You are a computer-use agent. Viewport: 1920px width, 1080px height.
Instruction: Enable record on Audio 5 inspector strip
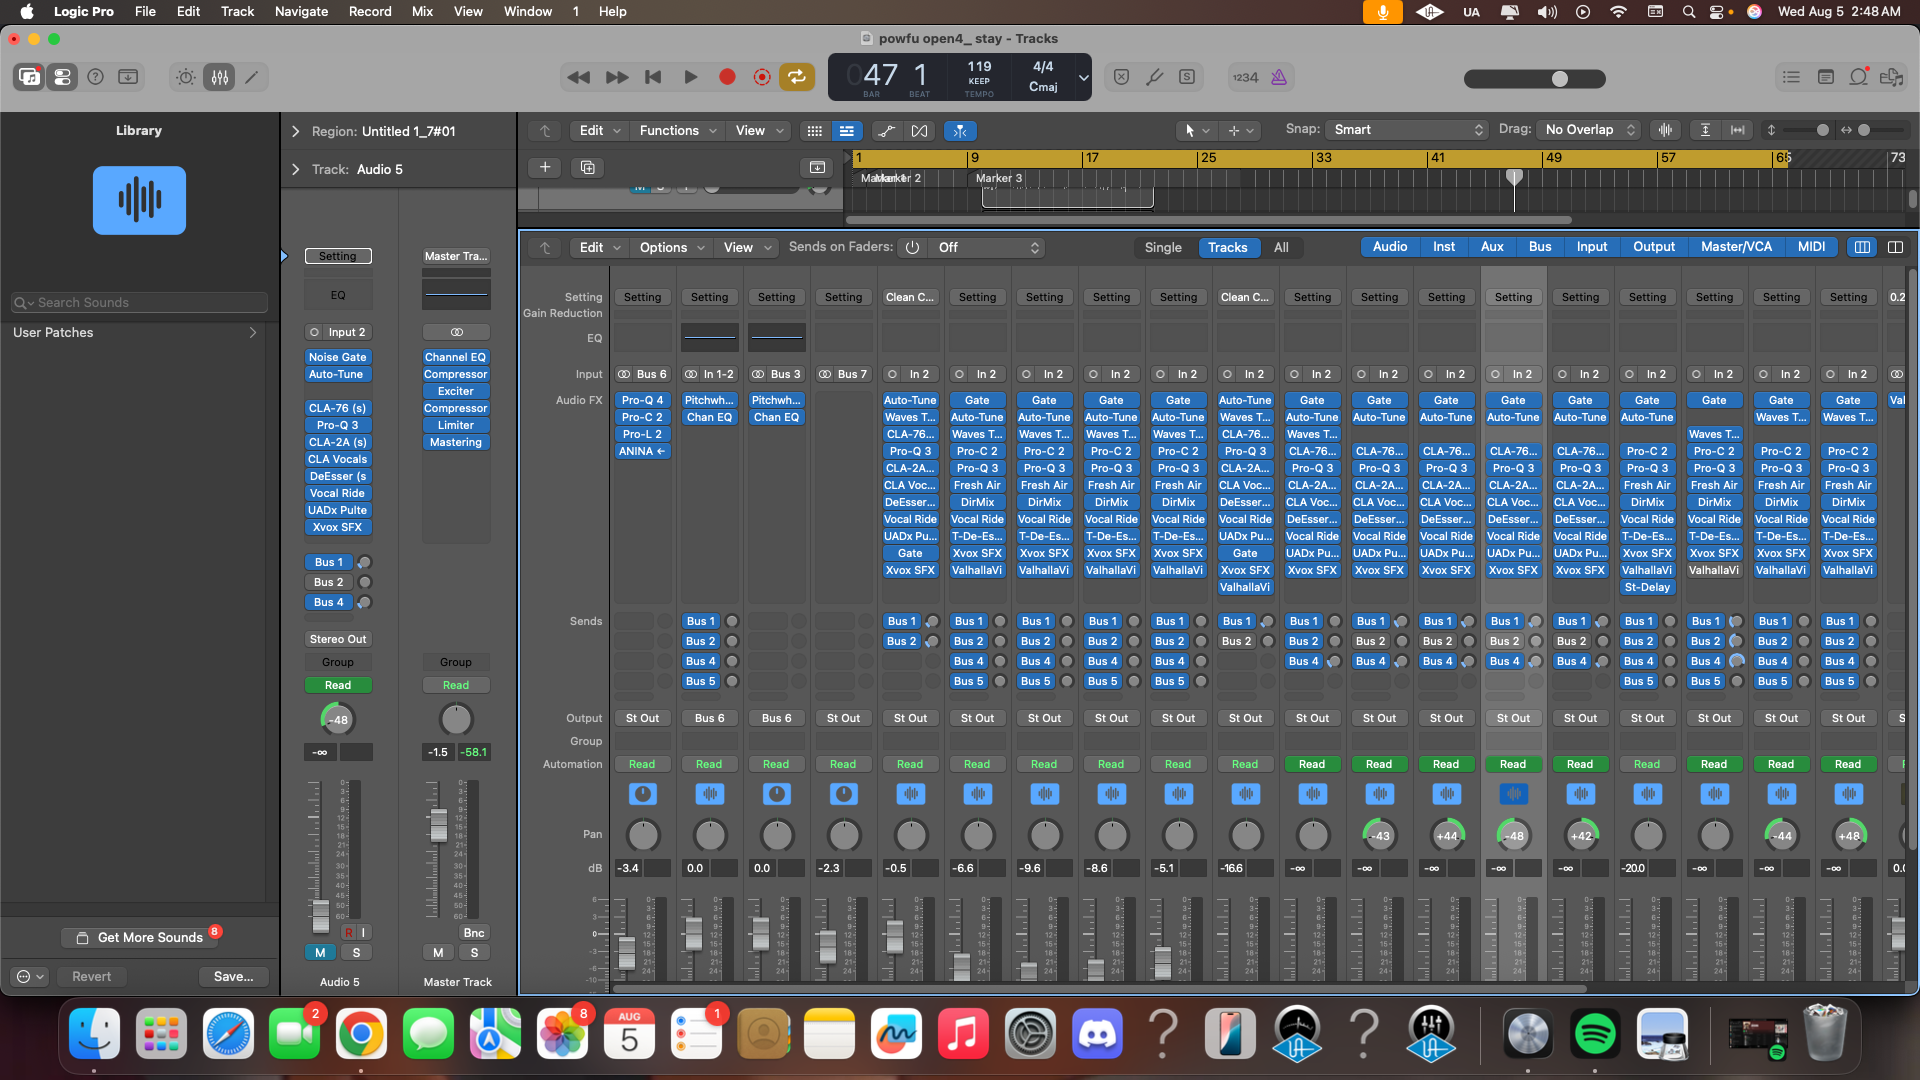tap(348, 932)
